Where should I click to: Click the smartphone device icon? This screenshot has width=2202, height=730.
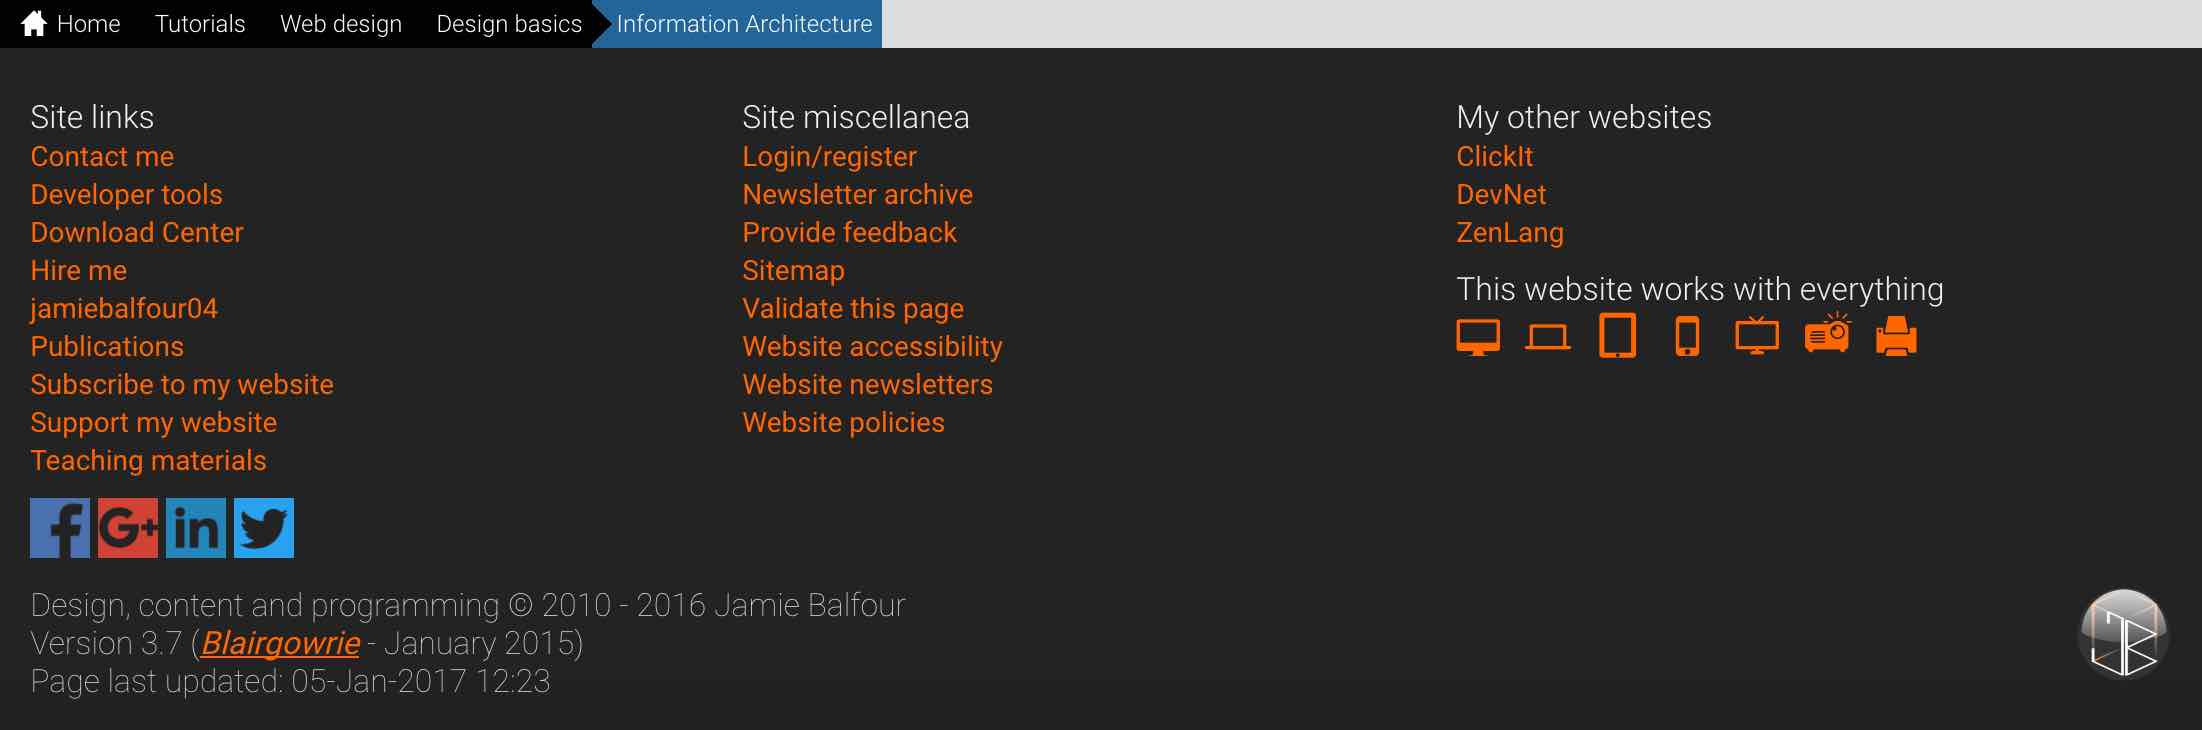[x=1687, y=336]
